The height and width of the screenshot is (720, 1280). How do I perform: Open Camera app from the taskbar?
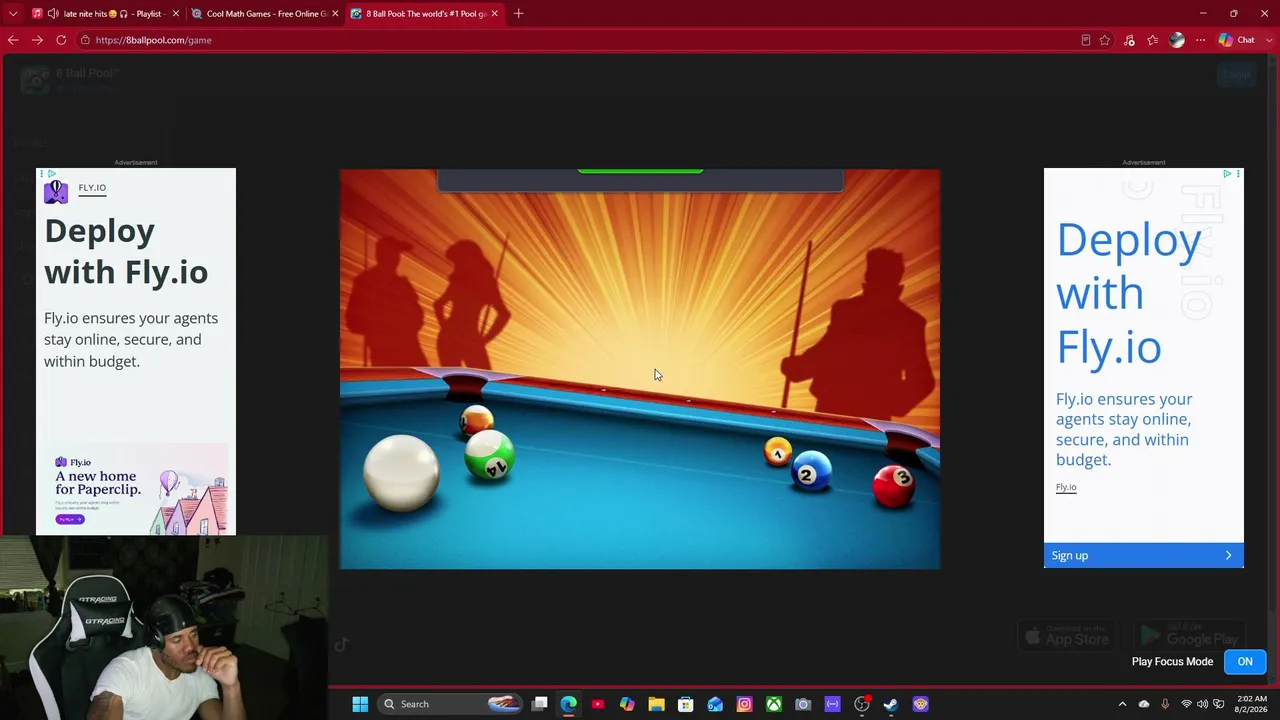803,704
